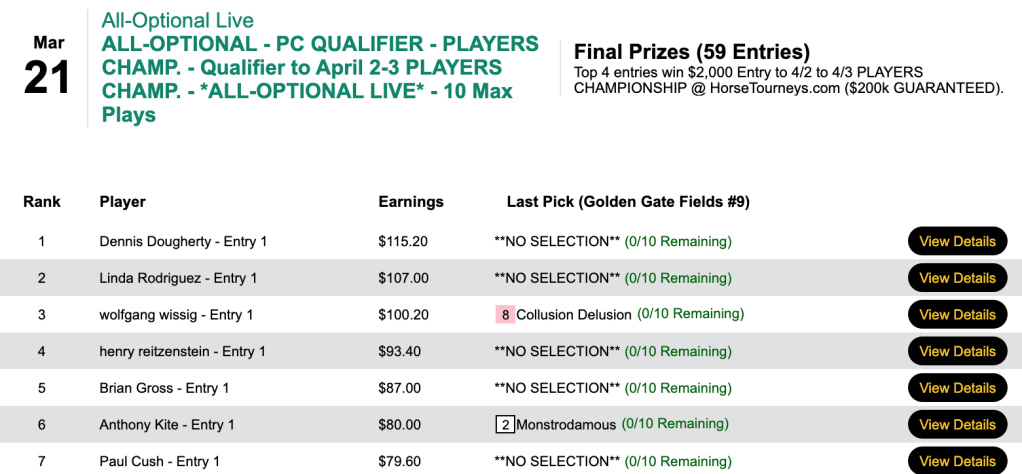
Task: Open henry reitzenstein's View Details
Action: point(957,351)
